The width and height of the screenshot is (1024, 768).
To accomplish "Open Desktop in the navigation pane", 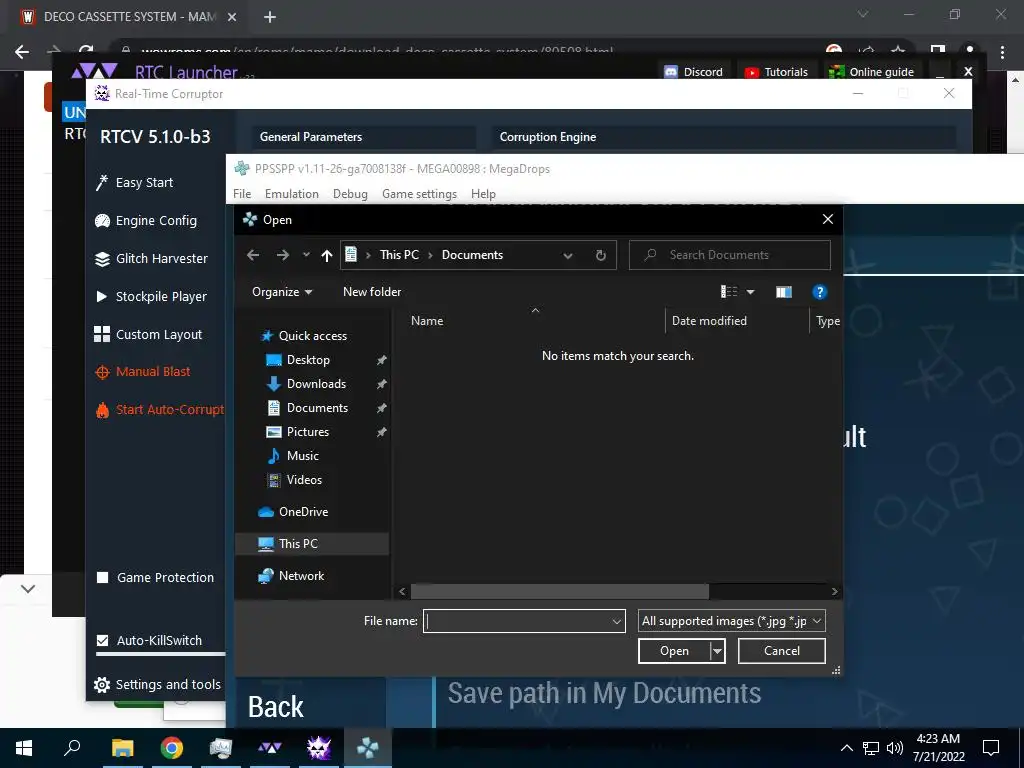I will point(308,360).
